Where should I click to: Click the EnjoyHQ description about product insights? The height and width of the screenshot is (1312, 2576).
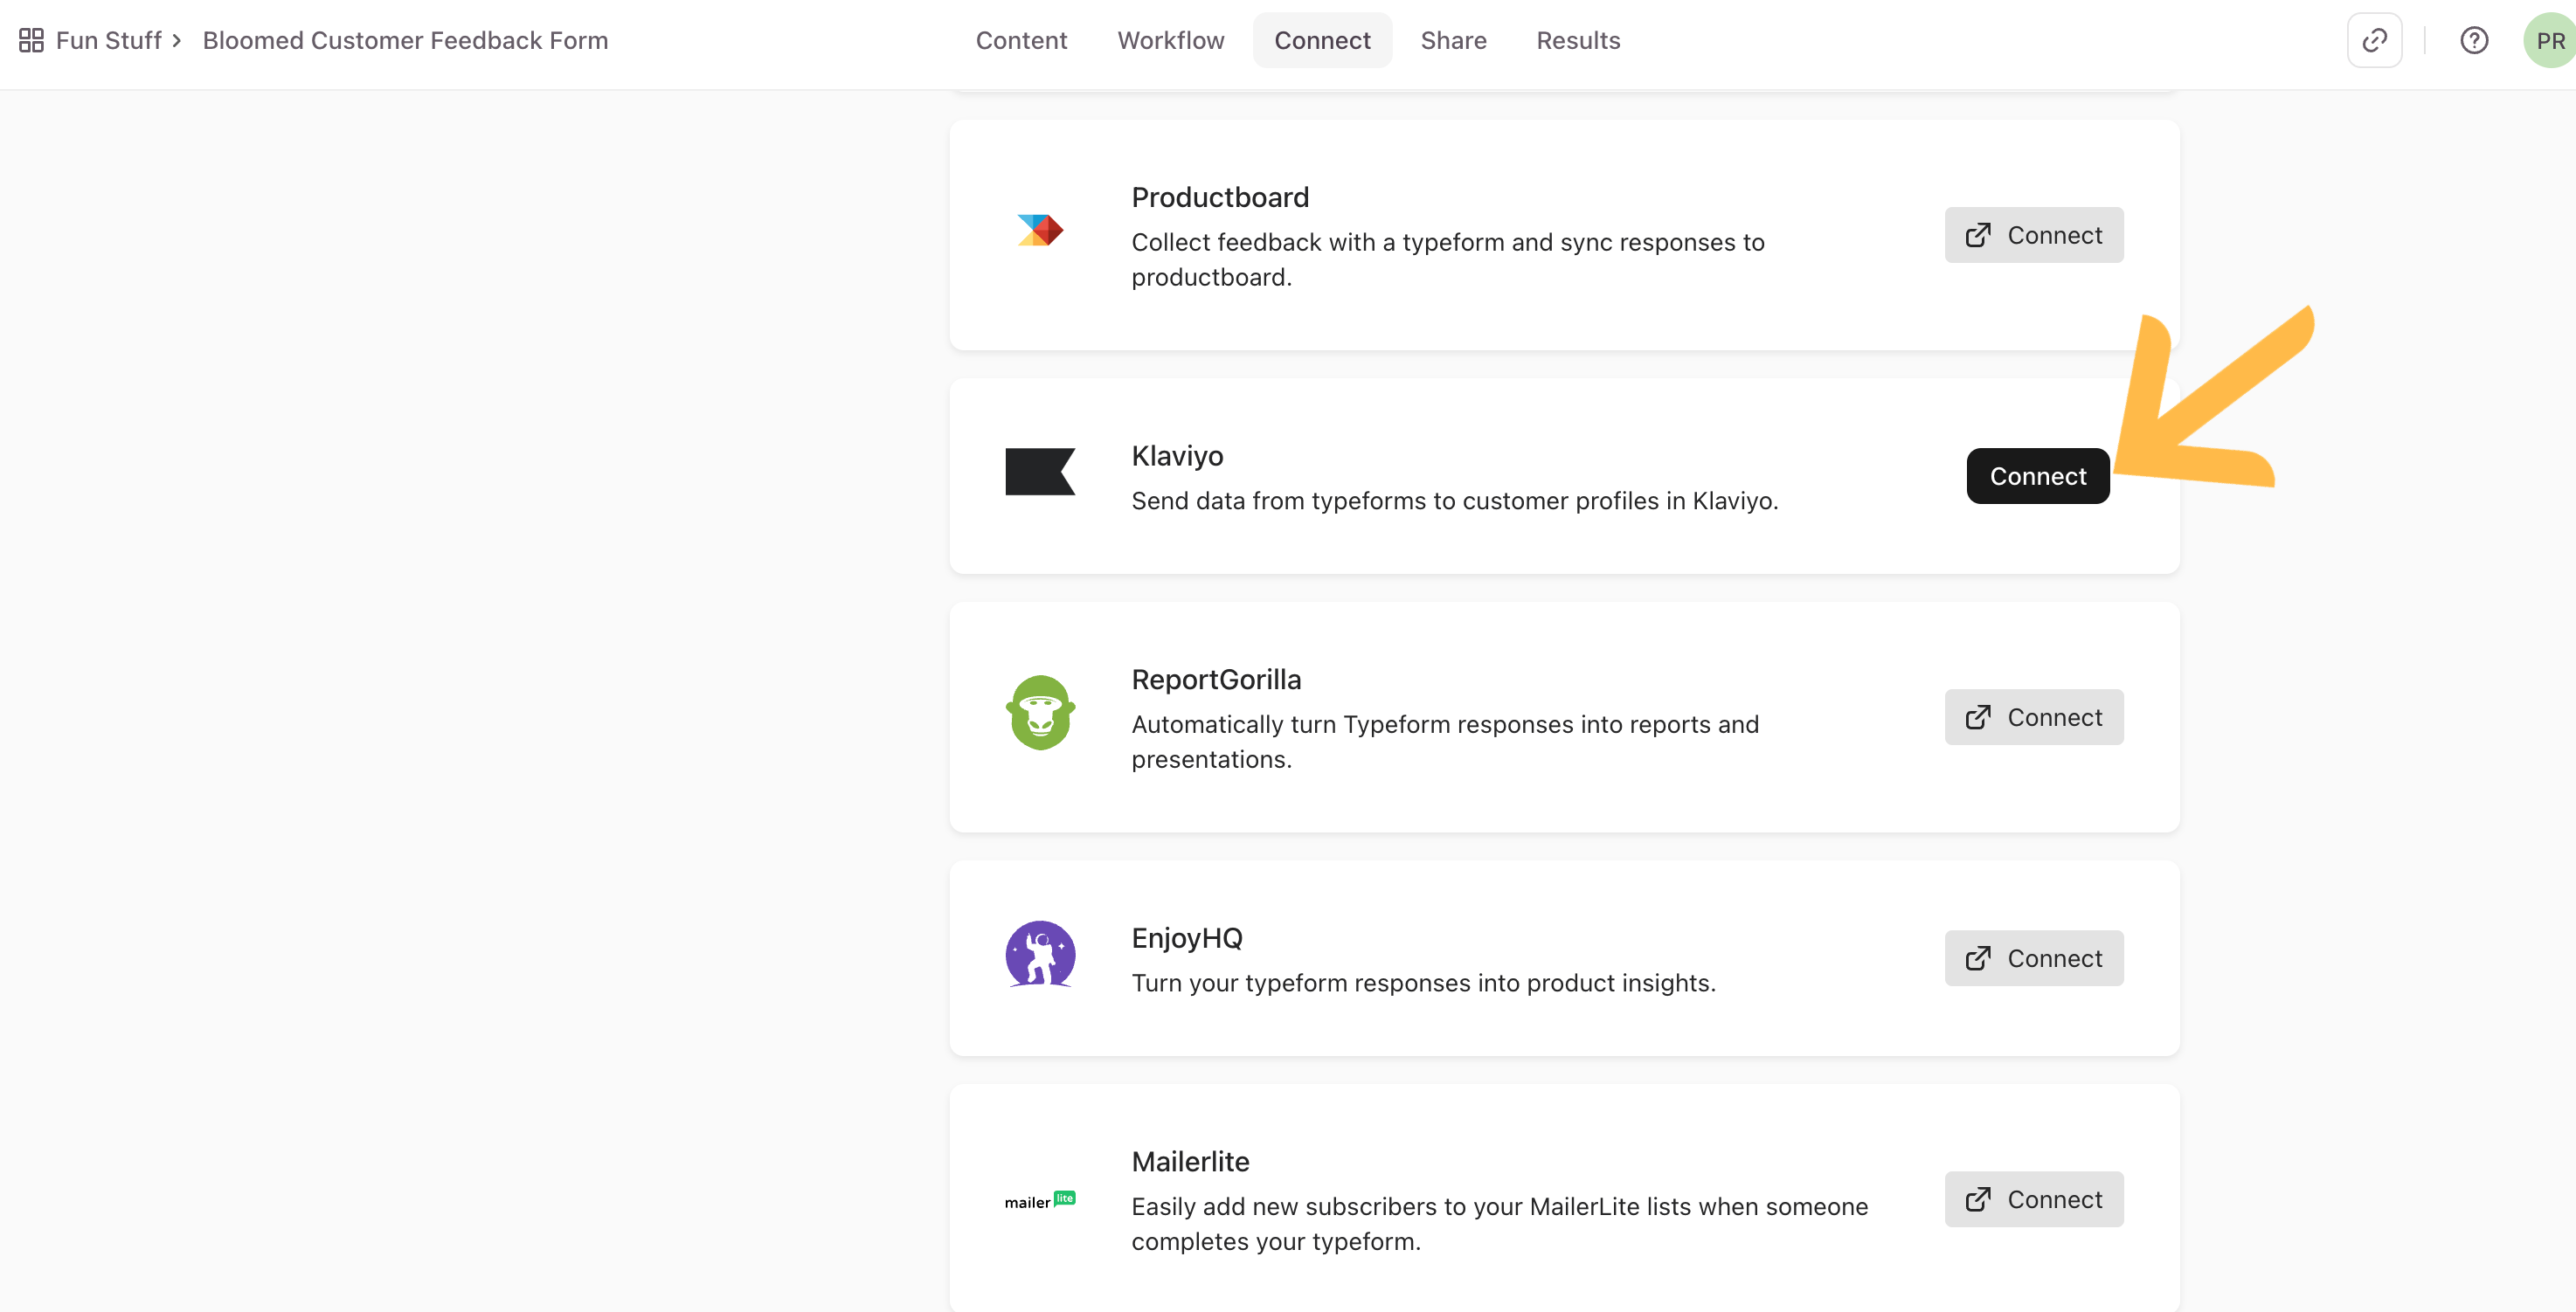(x=1424, y=983)
